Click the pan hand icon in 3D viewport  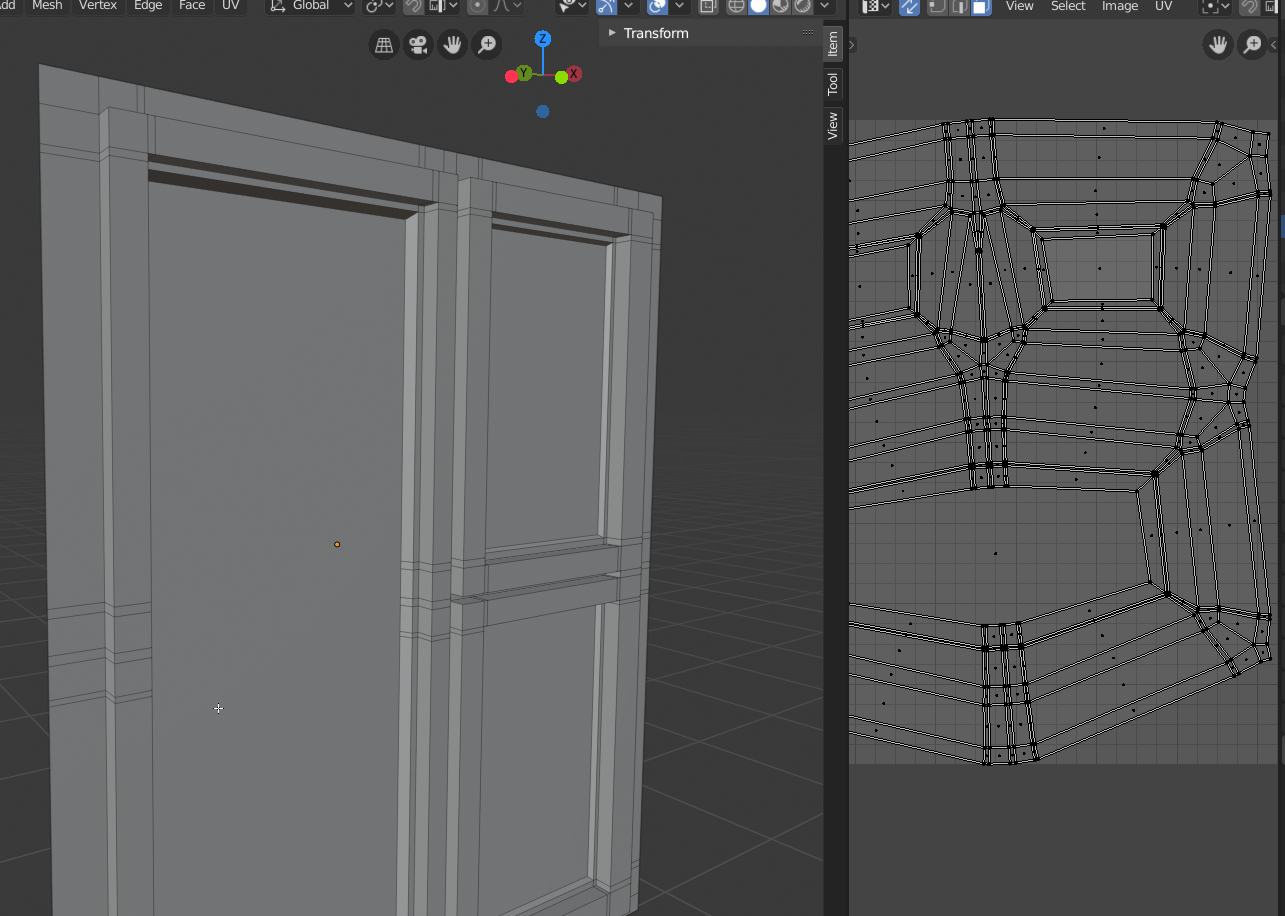coord(452,45)
